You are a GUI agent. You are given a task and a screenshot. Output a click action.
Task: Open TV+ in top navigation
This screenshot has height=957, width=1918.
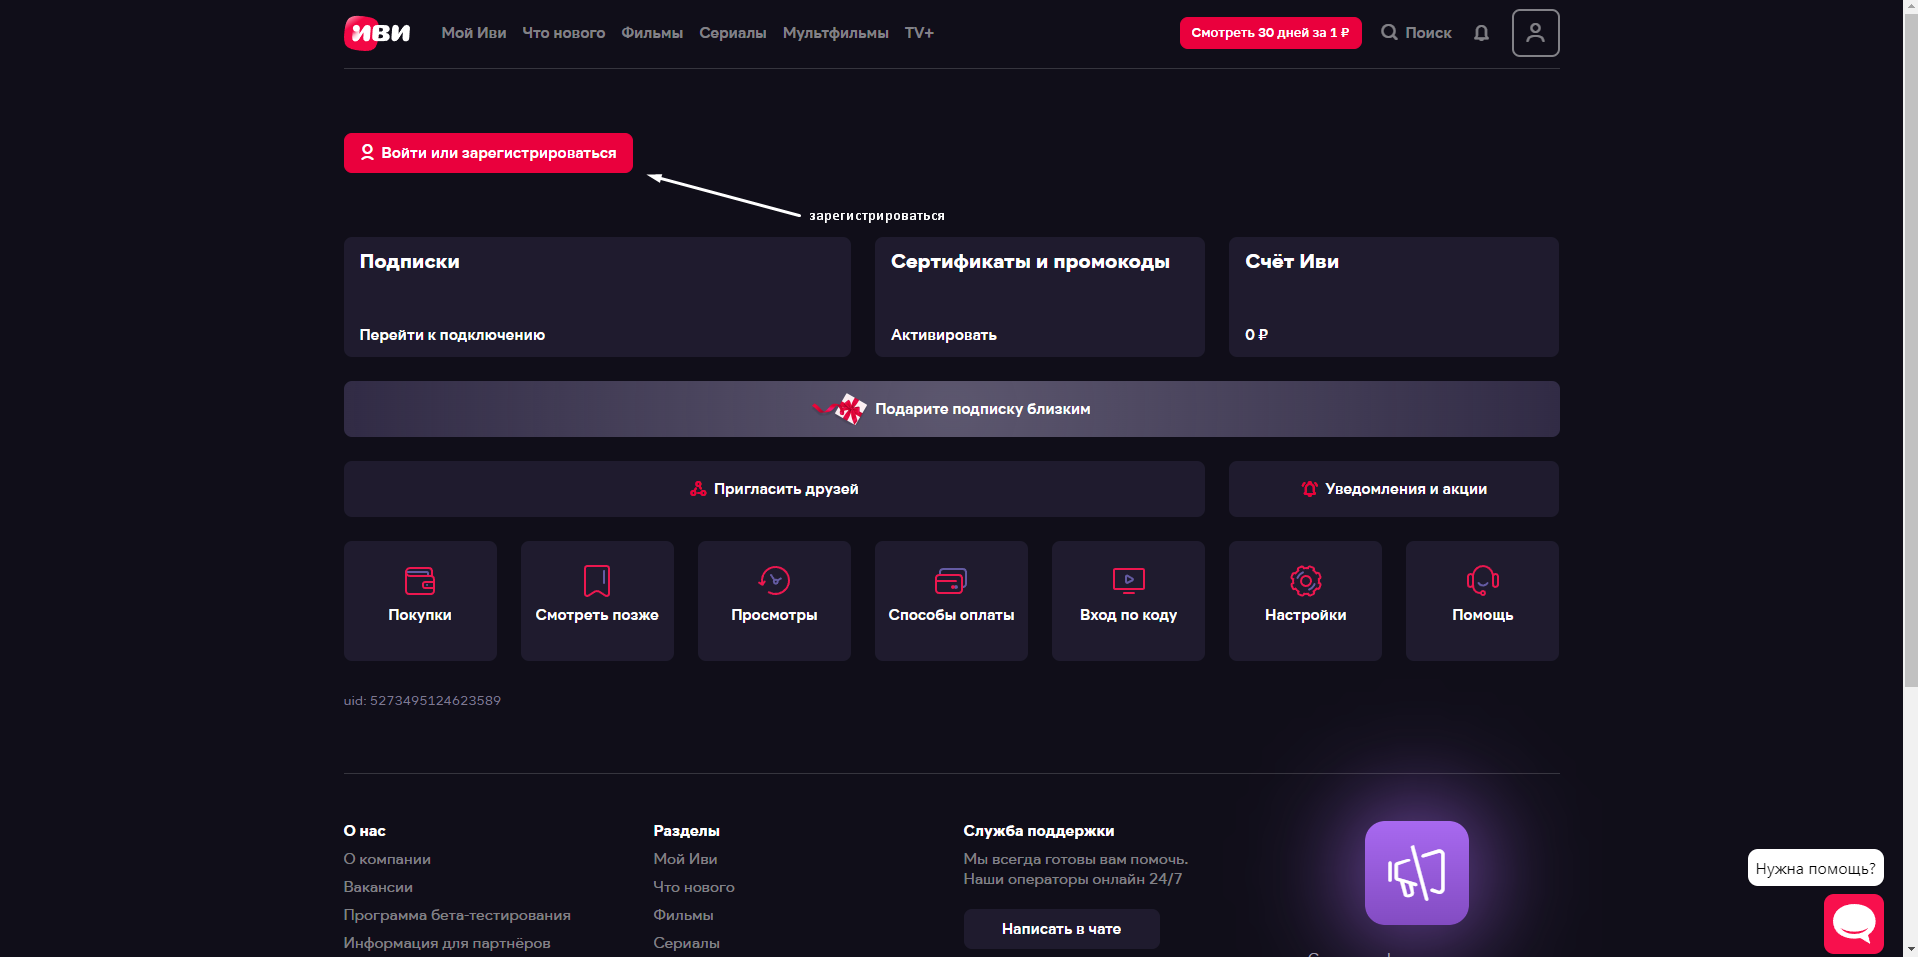919,33
